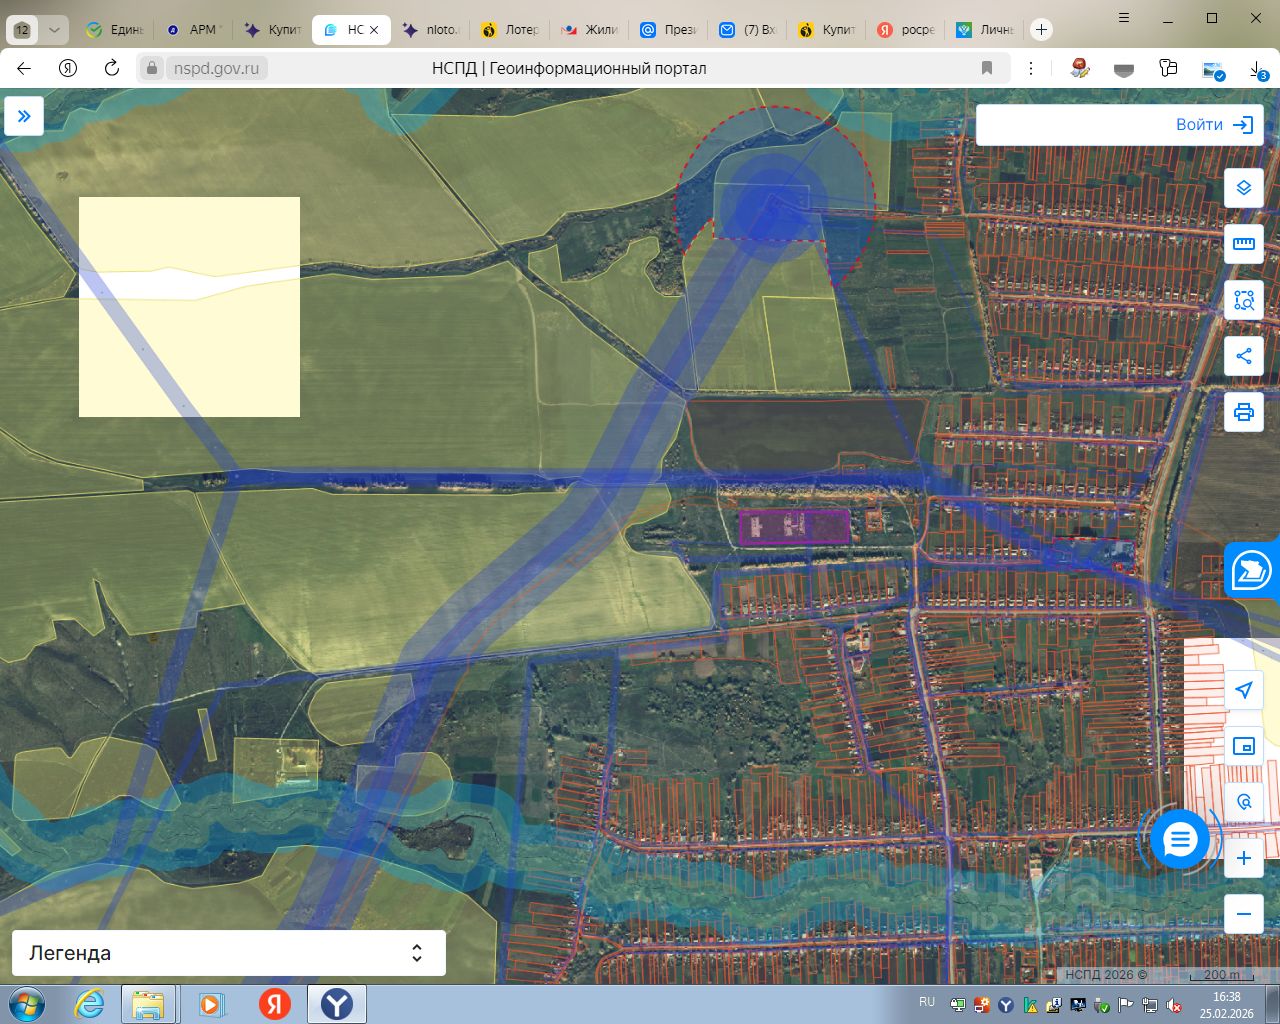Viewport: 1280px width, 1024px height.
Task: Expand the left sidebar panel
Action: point(24,116)
